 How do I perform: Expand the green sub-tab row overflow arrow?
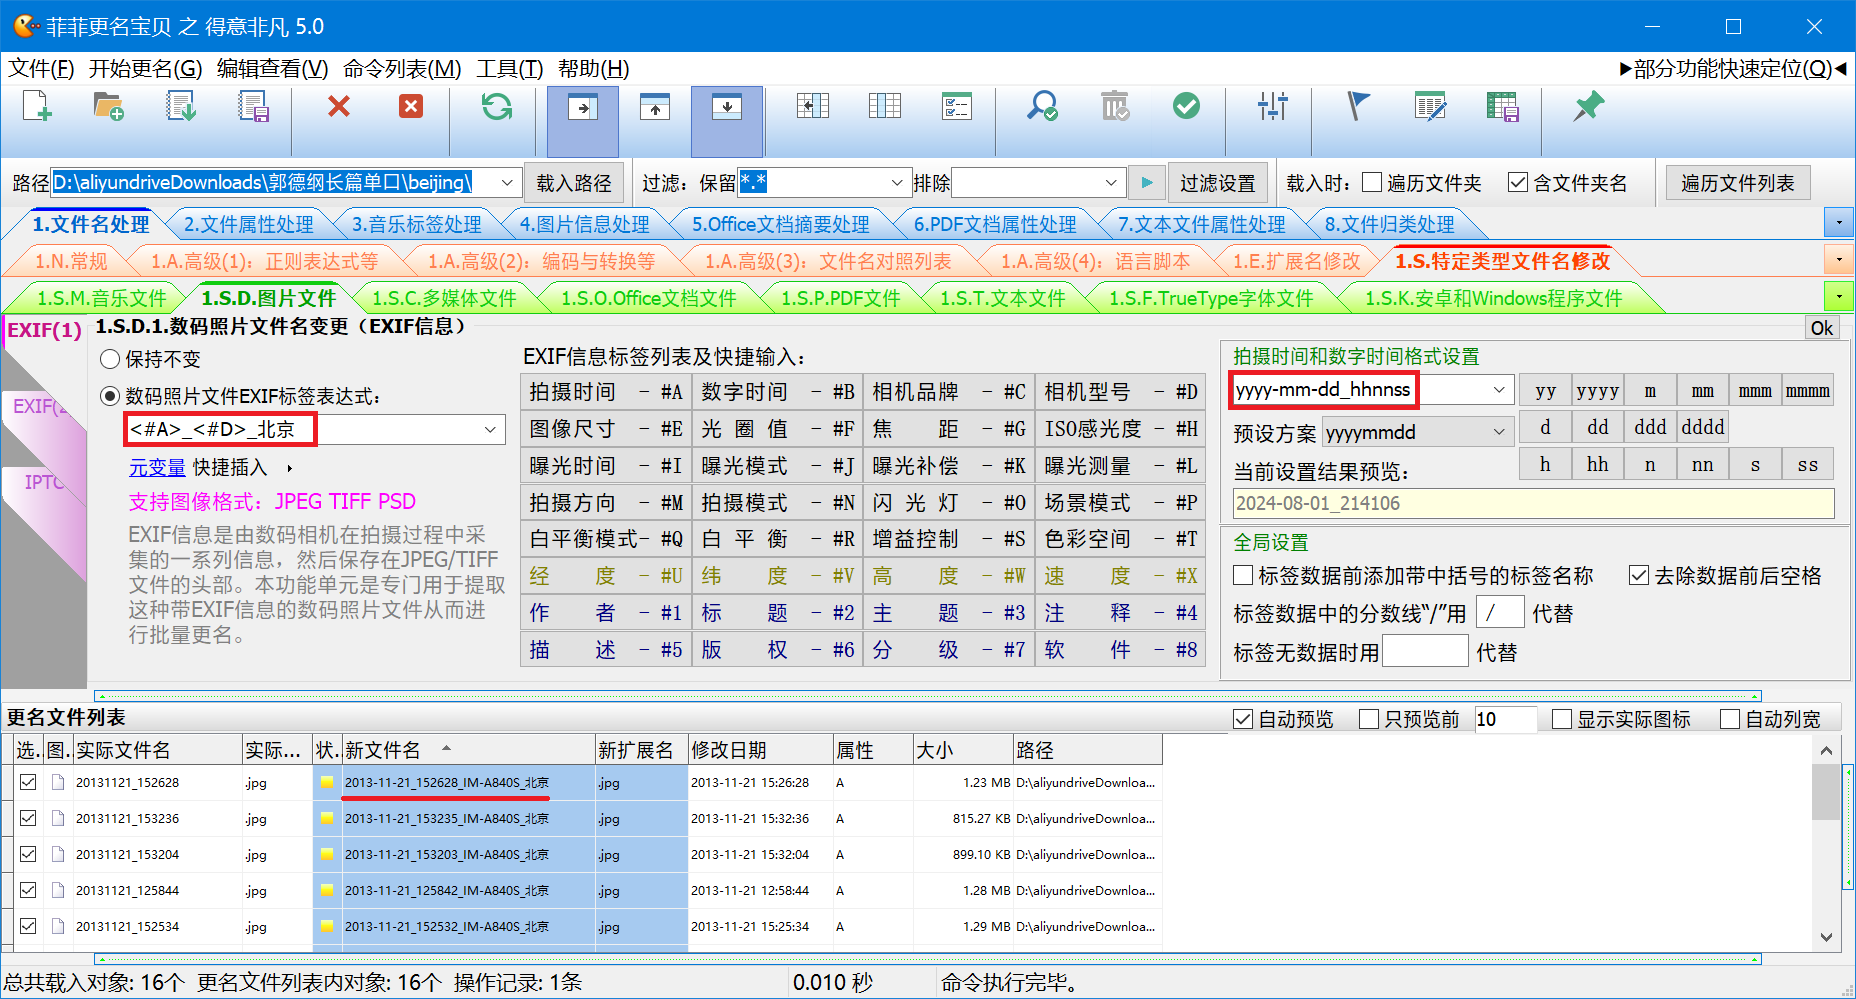pyautogui.click(x=1839, y=296)
